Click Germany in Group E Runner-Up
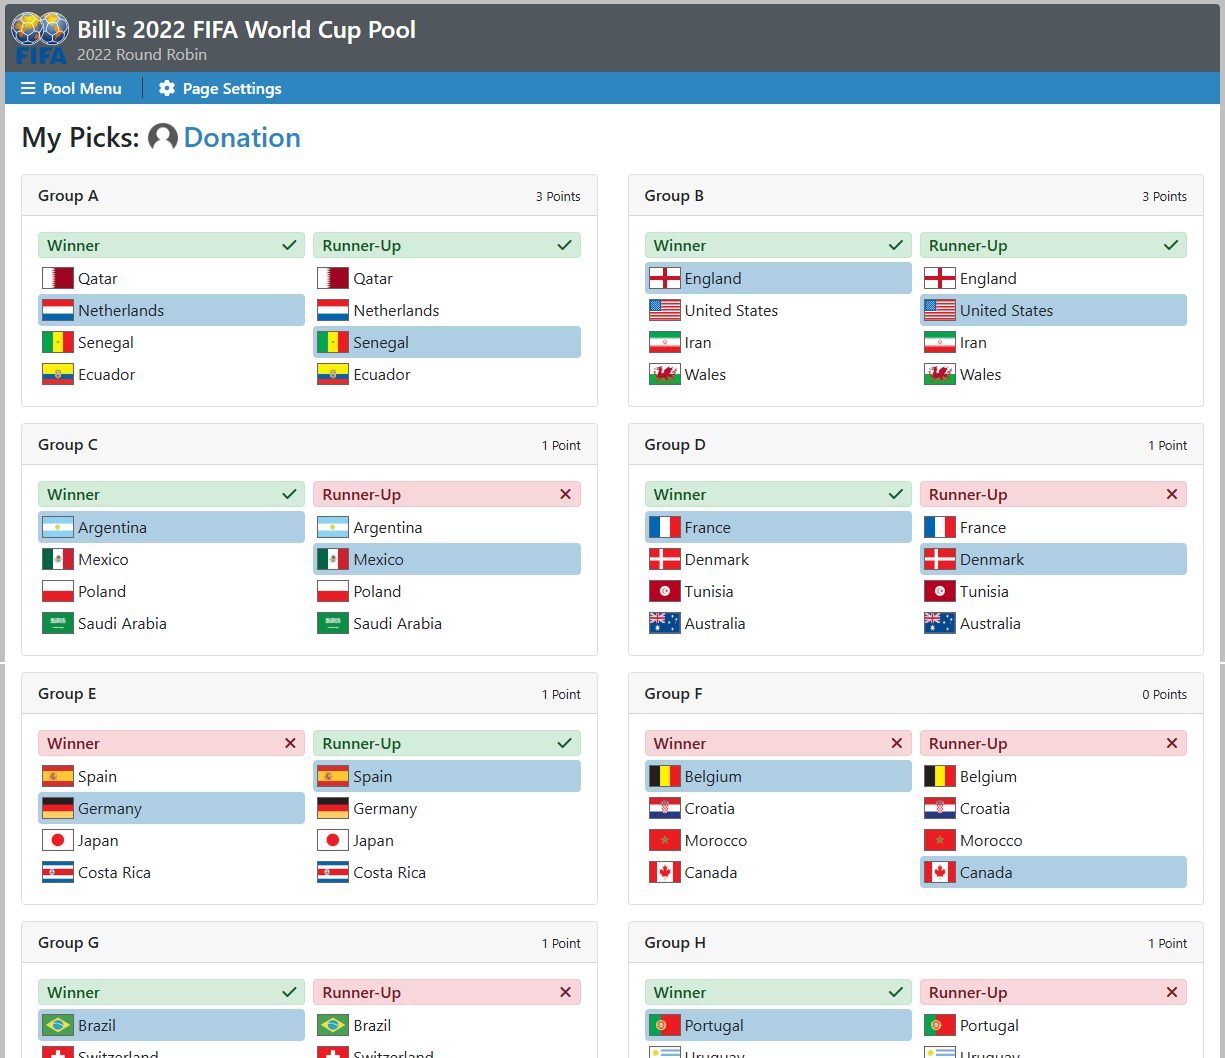Viewport: 1225px width, 1058px height. pos(447,808)
